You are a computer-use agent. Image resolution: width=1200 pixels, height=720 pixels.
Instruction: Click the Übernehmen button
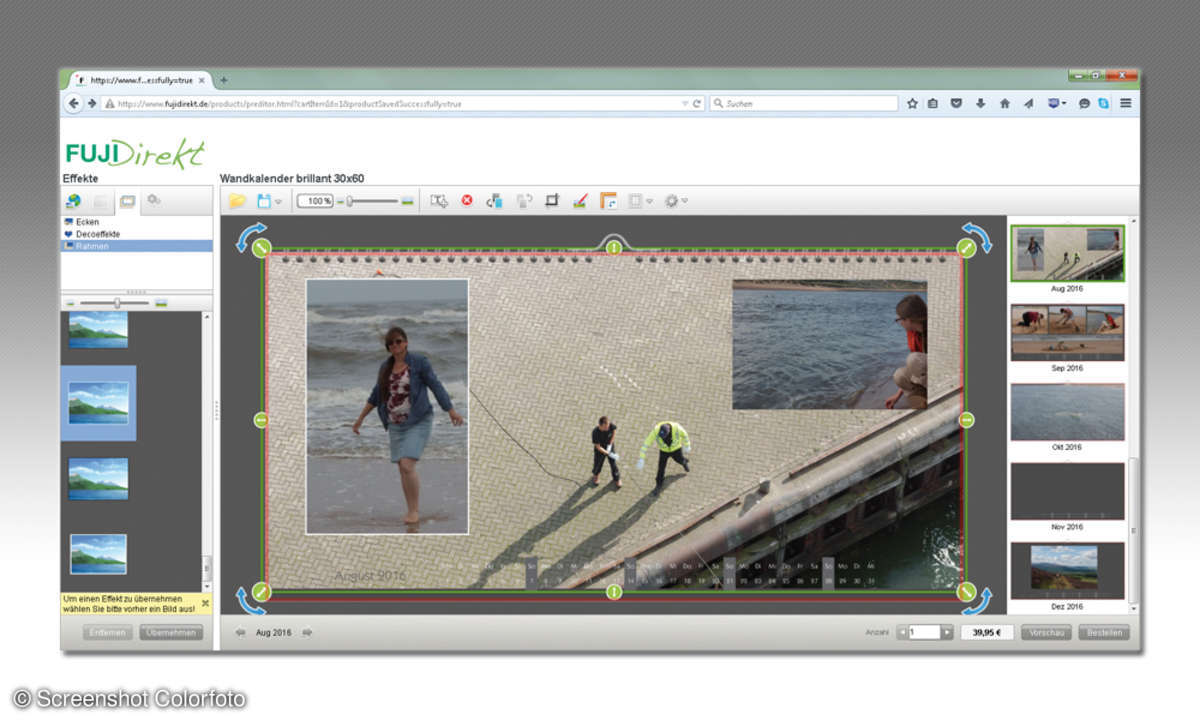(x=171, y=632)
